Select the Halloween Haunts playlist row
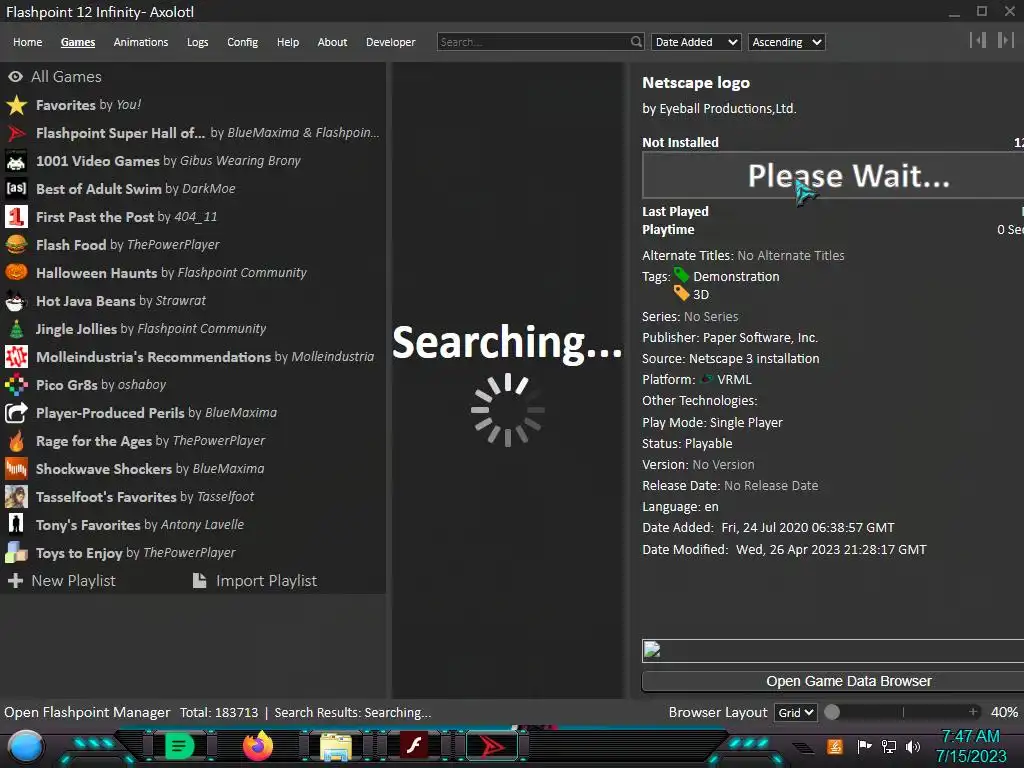Image resolution: width=1024 pixels, height=768 pixels. (193, 273)
